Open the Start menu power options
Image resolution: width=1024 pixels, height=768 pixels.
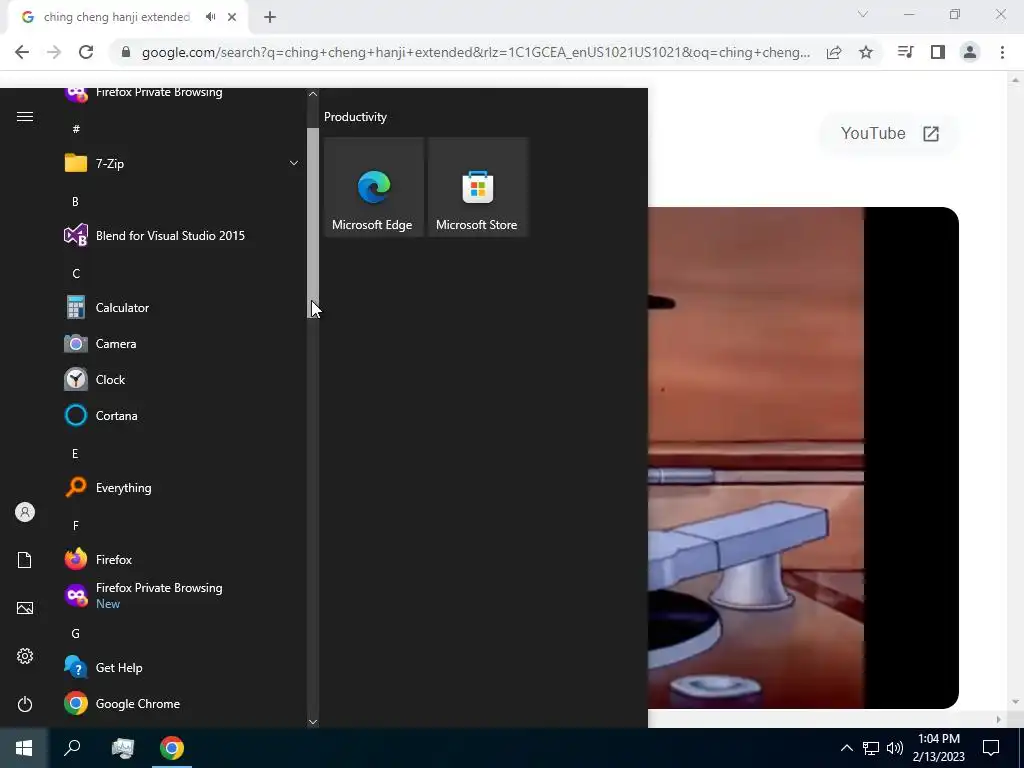(x=25, y=704)
